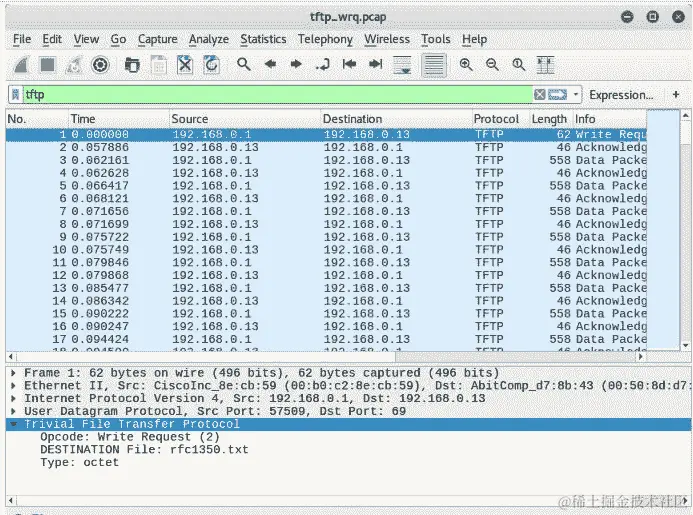Expand the User Datagram Protocol row
Viewport: 693px width, 515px height.
(13, 411)
